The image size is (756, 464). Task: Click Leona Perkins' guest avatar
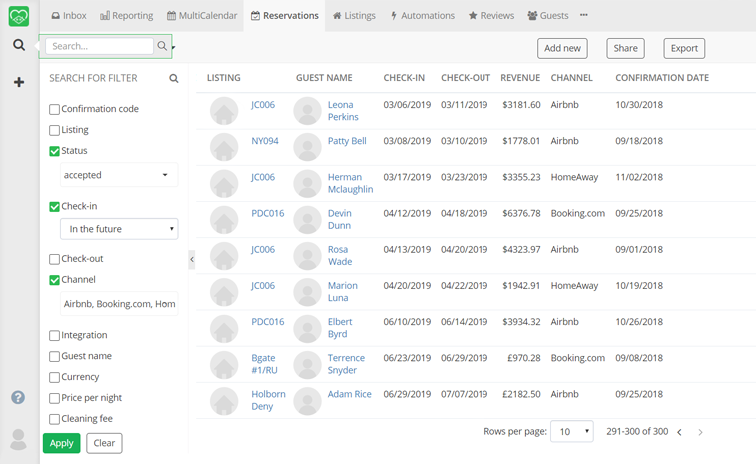[308, 111]
